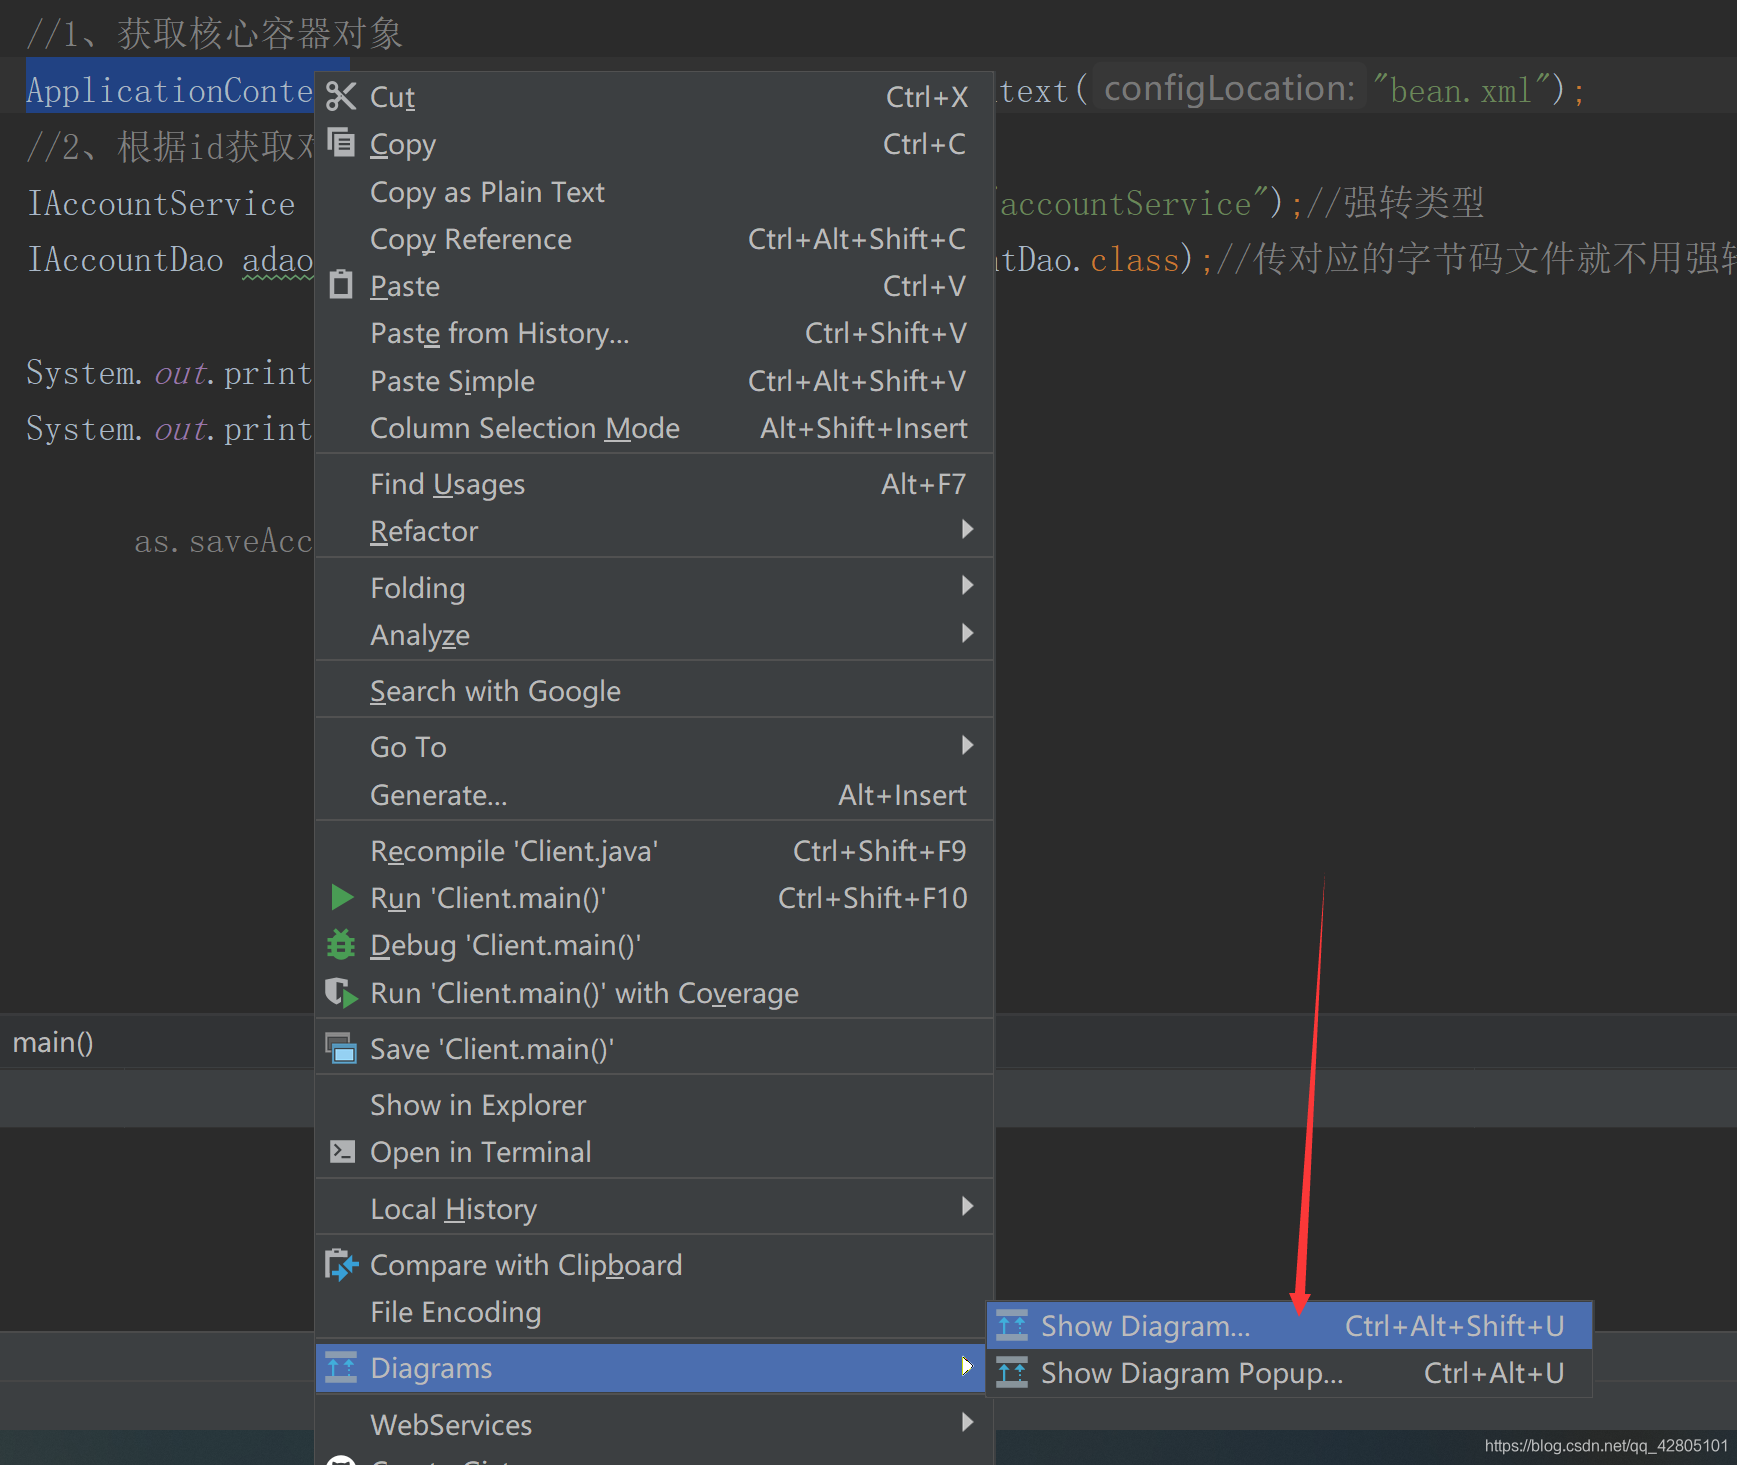The width and height of the screenshot is (1737, 1465).
Task: Click the Save 'Client.main()' configuration icon
Action: tap(341, 1048)
